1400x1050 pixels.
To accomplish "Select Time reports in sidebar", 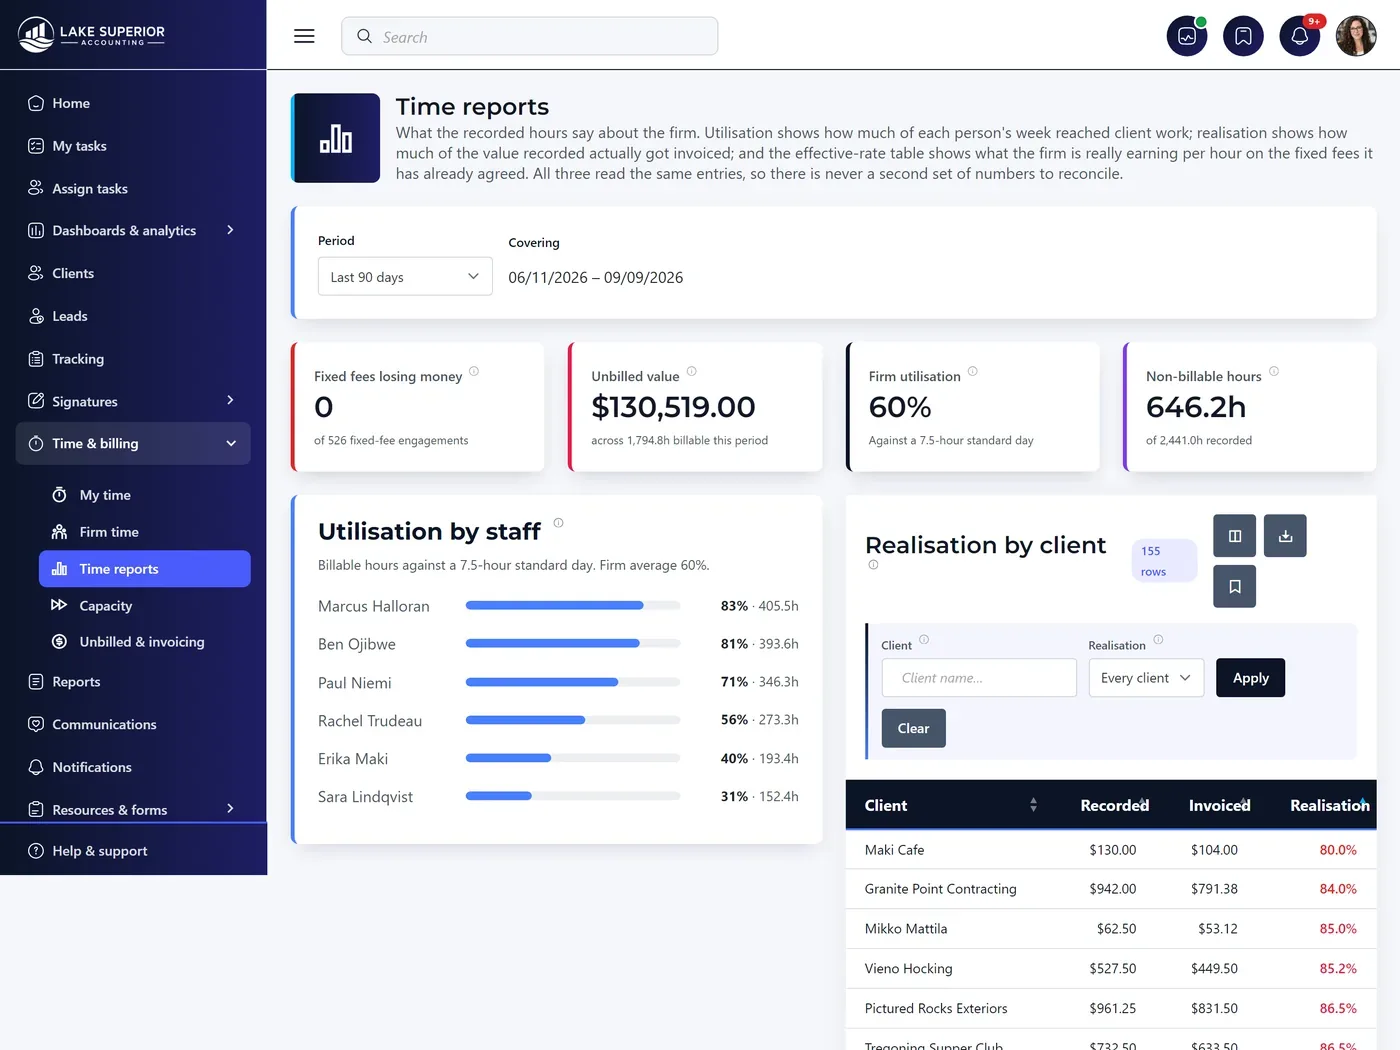I will (x=145, y=569).
